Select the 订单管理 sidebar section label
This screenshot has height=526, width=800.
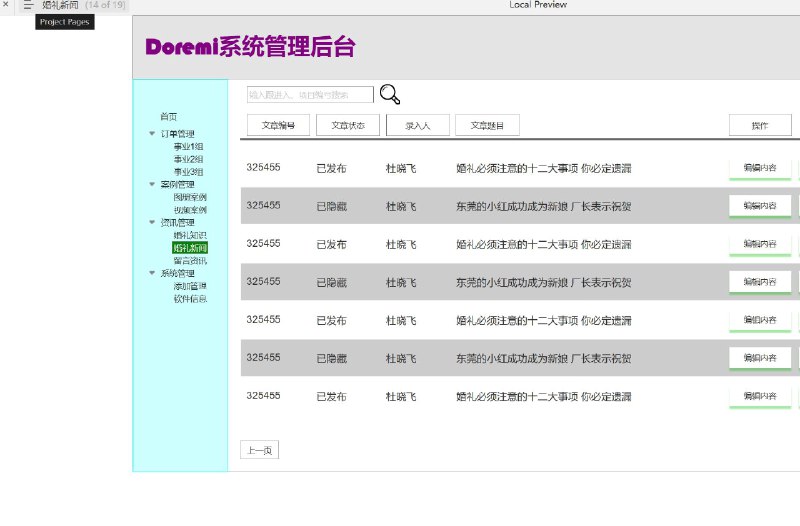coord(178,134)
